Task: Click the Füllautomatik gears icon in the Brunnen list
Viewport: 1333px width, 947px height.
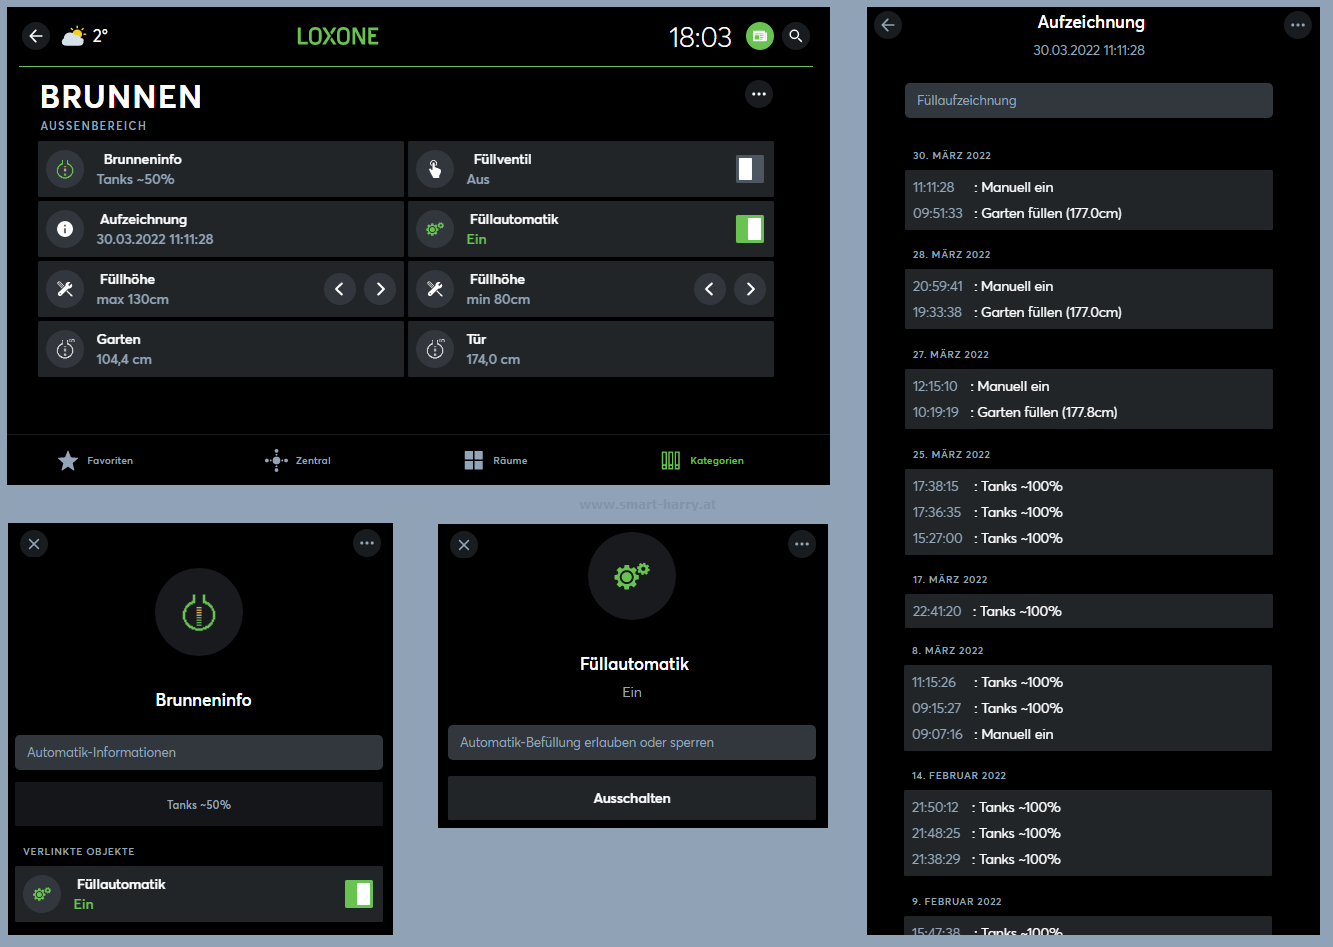Action: point(435,229)
